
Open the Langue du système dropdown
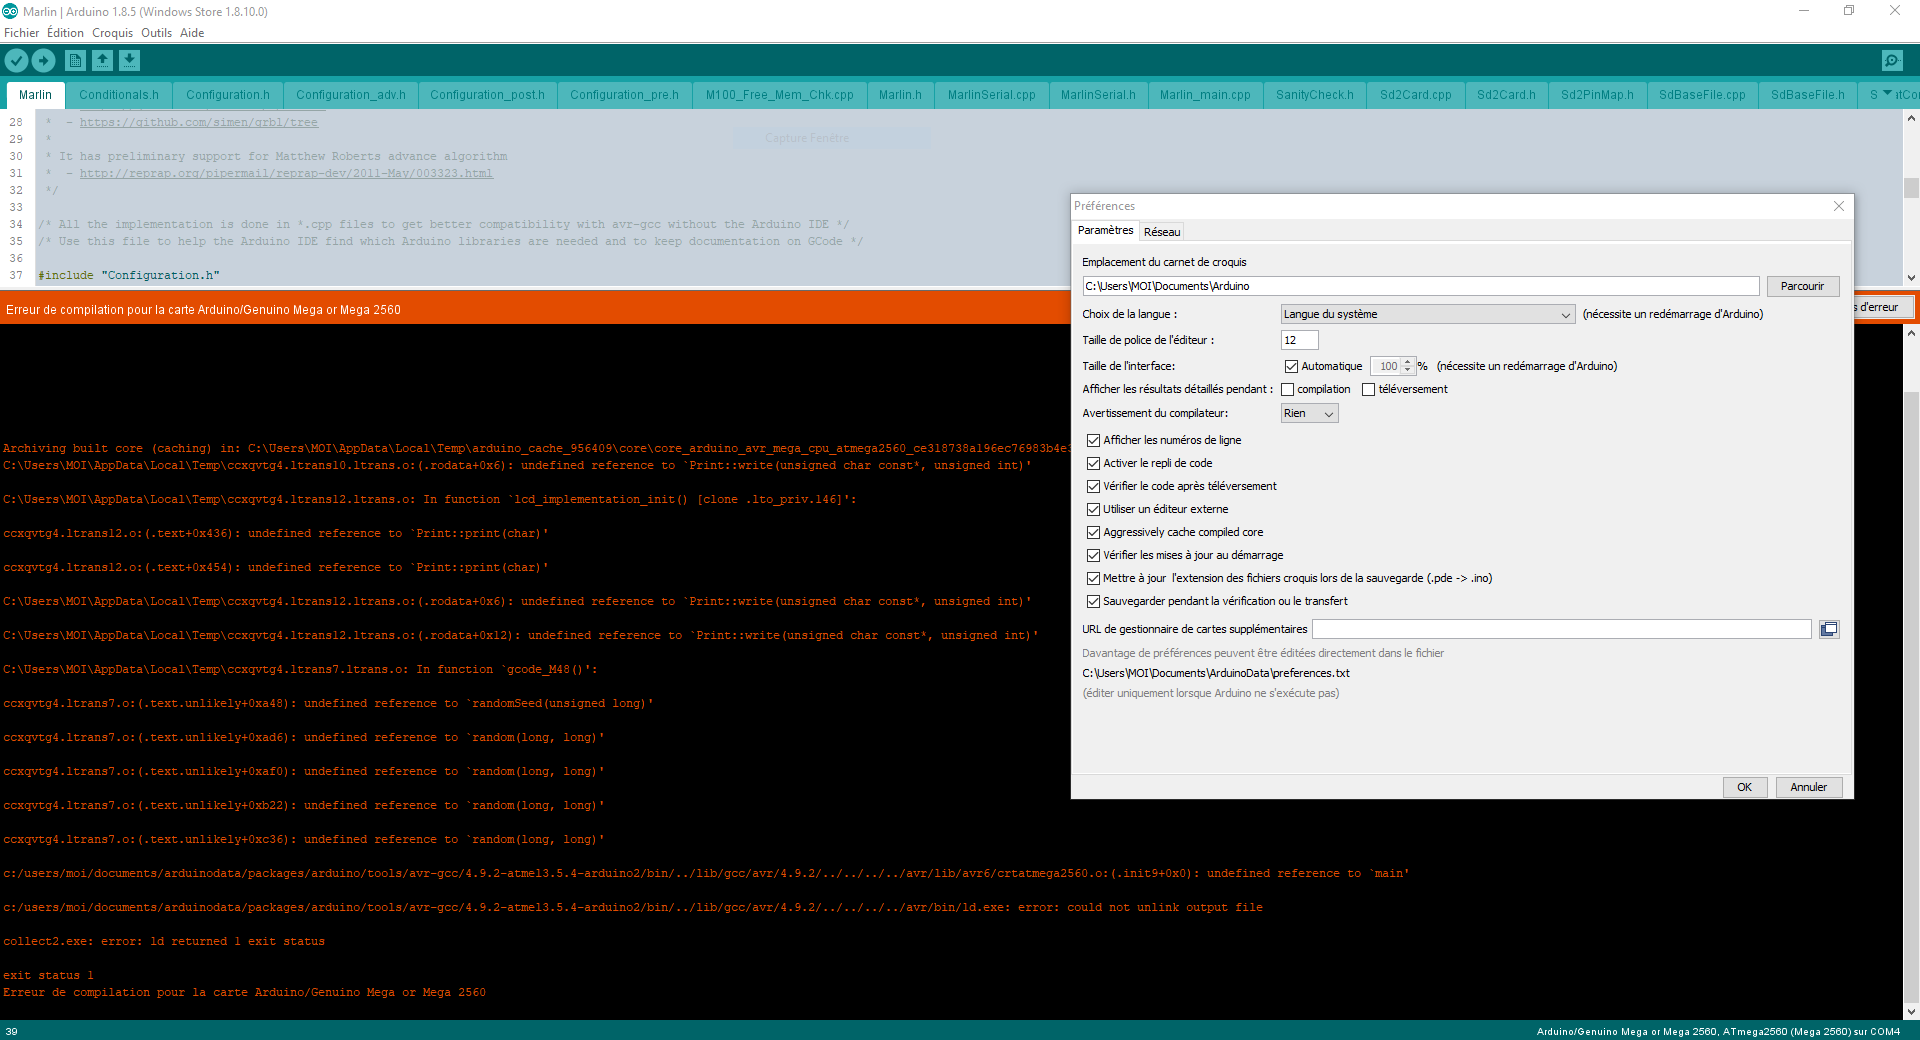(1428, 314)
